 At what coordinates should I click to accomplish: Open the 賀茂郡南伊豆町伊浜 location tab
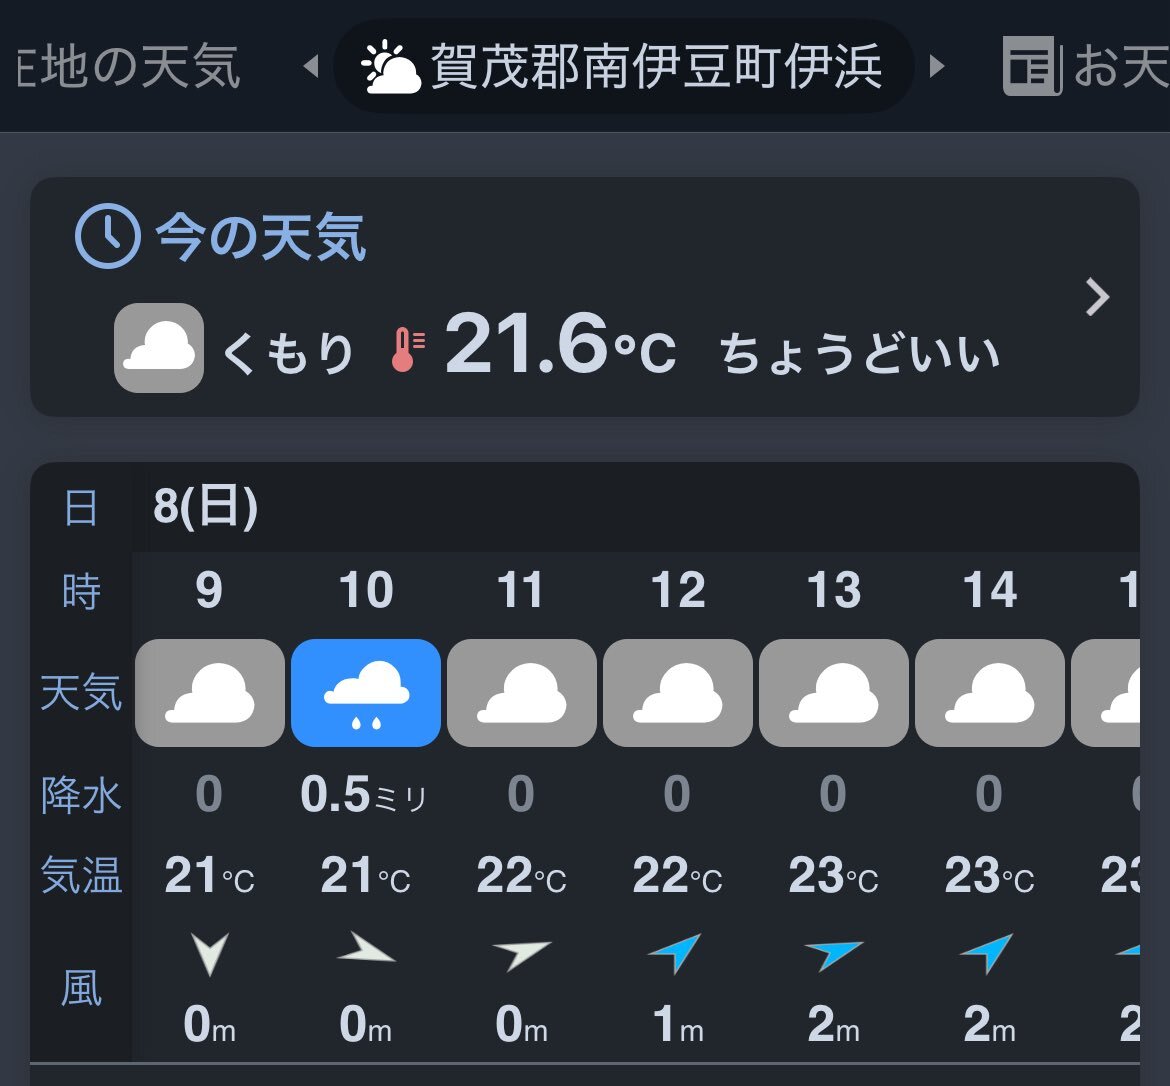click(x=624, y=66)
